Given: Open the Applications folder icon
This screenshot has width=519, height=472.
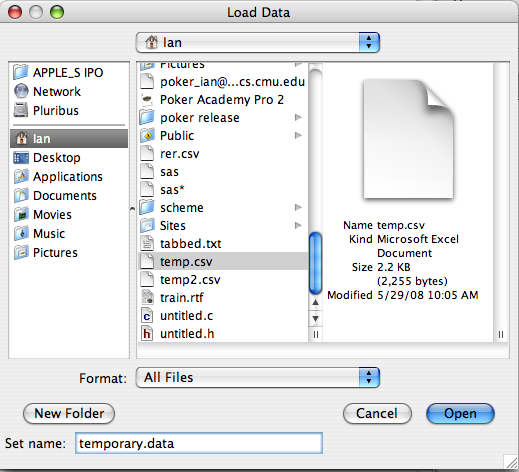Looking at the screenshot, I should point(21,176).
